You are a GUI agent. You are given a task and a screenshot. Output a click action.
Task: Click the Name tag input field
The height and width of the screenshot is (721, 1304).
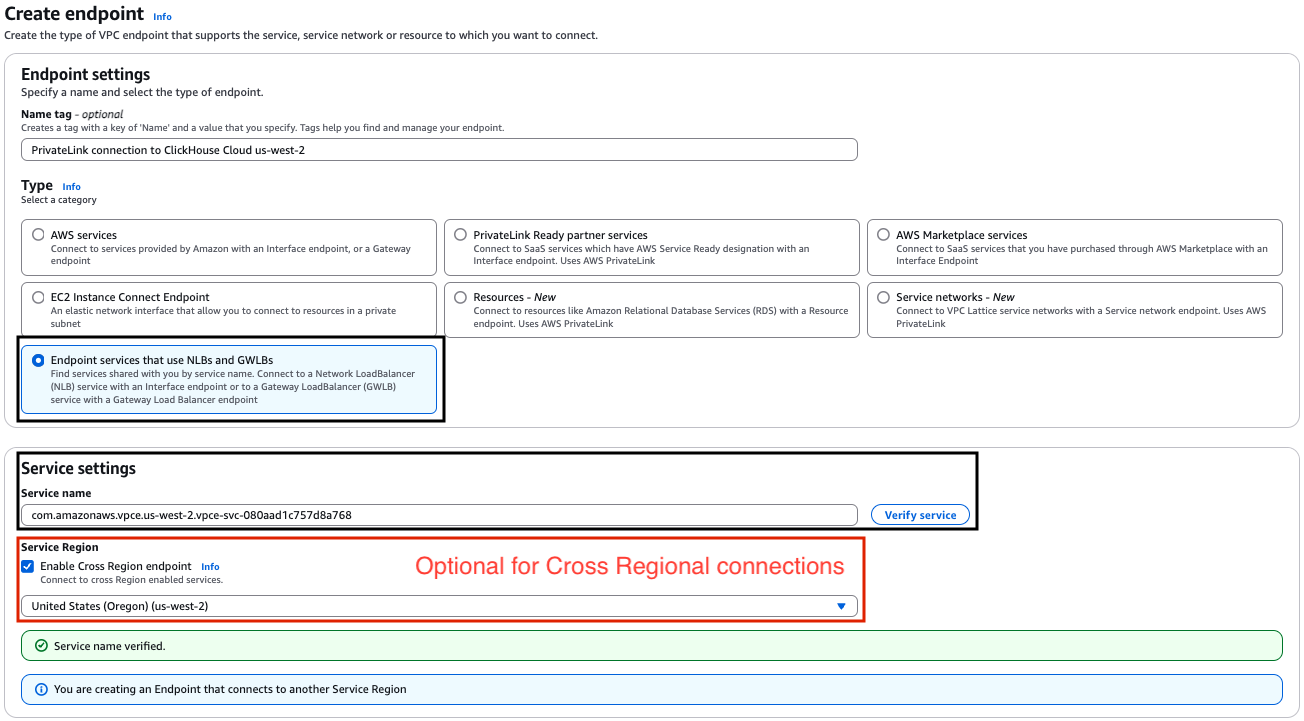pyautogui.click(x=440, y=149)
